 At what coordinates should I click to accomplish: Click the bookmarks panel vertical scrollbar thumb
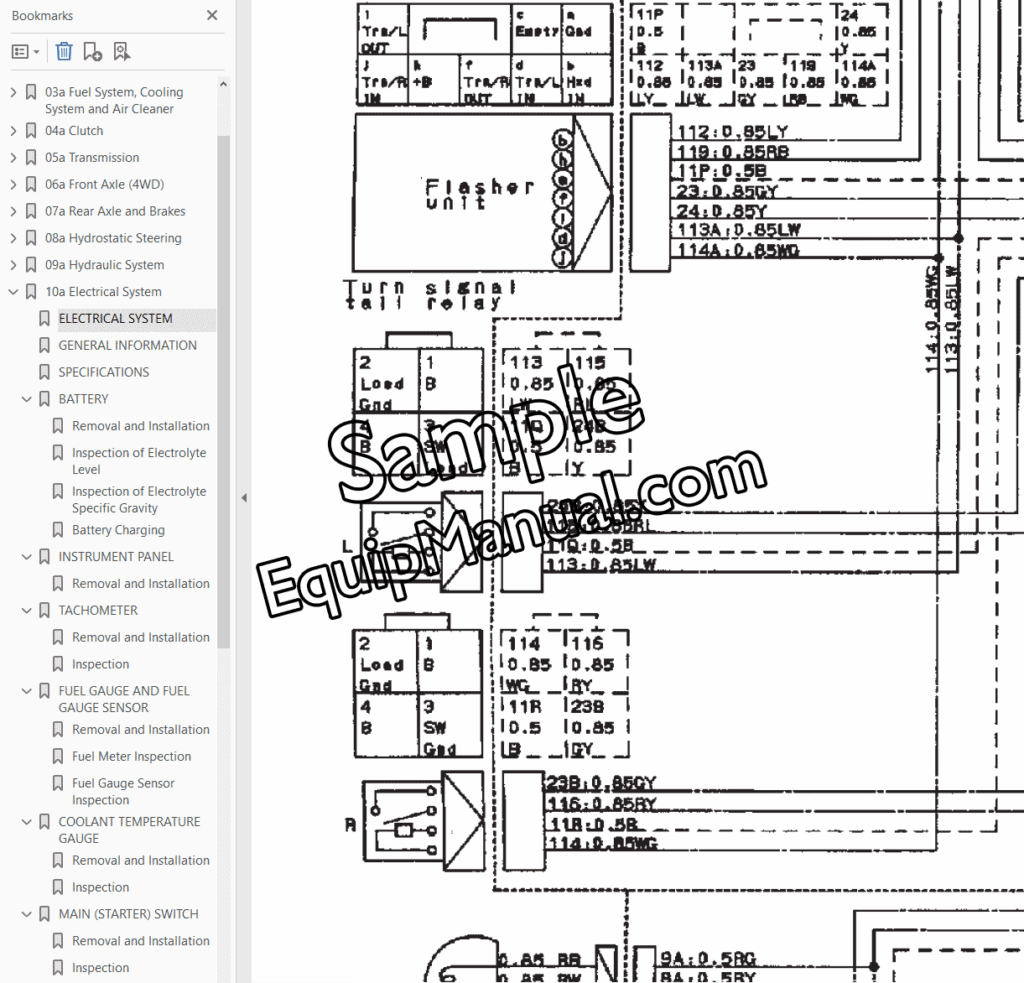click(x=223, y=391)
